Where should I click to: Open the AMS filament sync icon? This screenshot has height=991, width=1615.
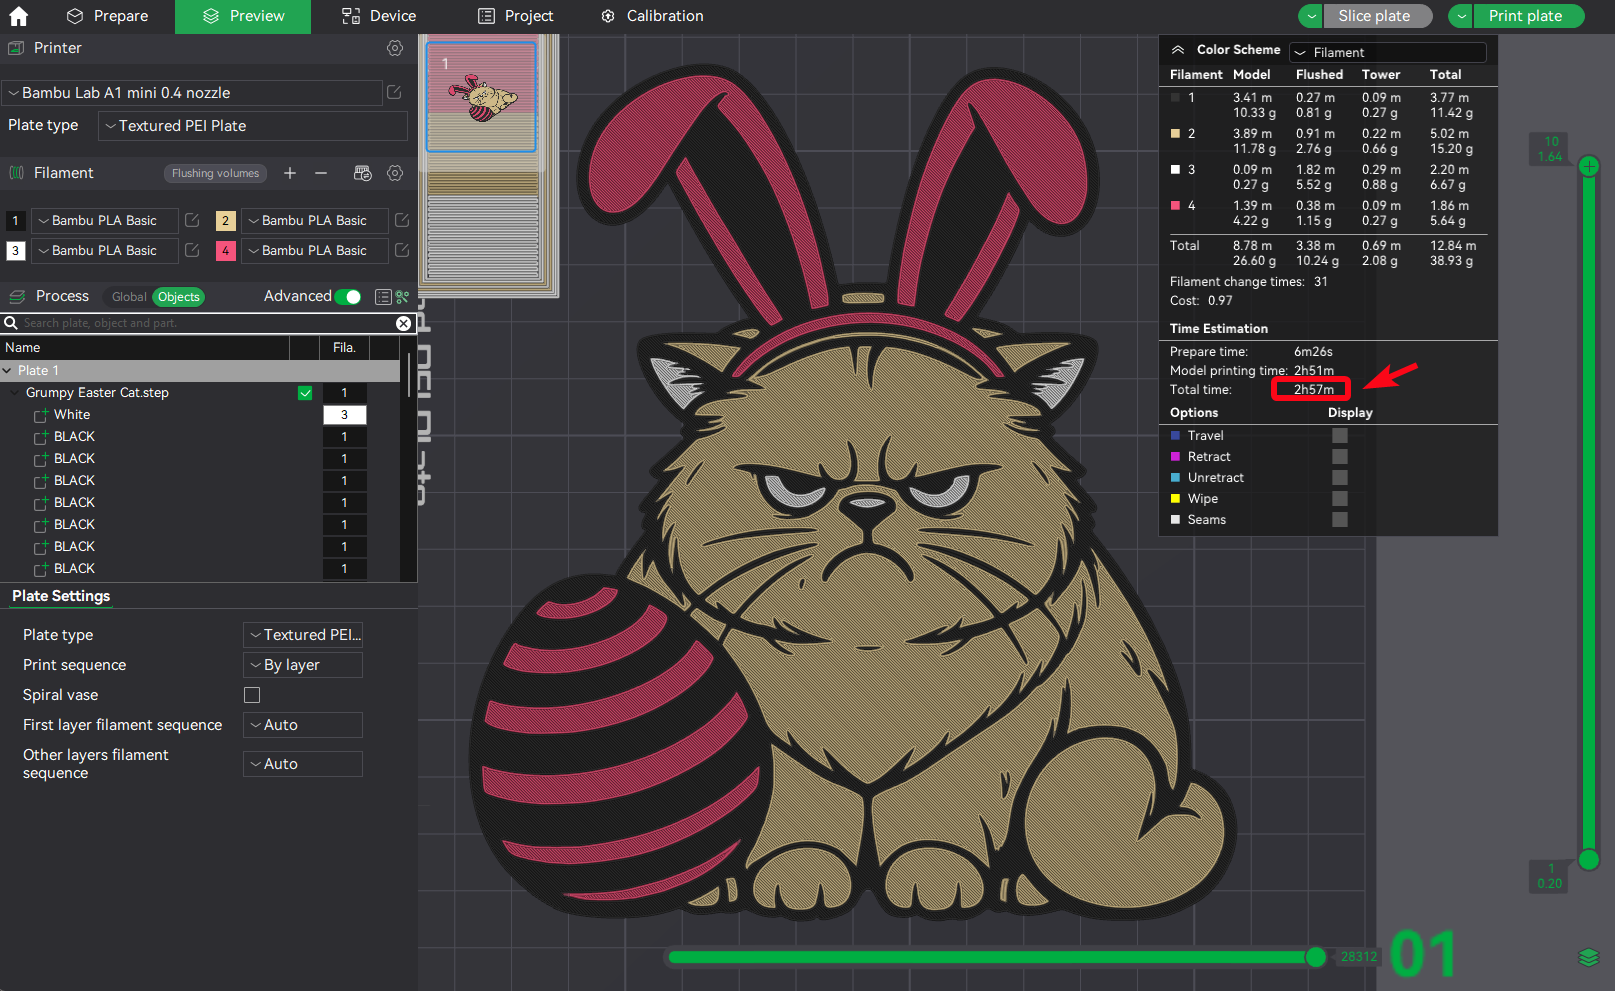[x=363, y=173]
